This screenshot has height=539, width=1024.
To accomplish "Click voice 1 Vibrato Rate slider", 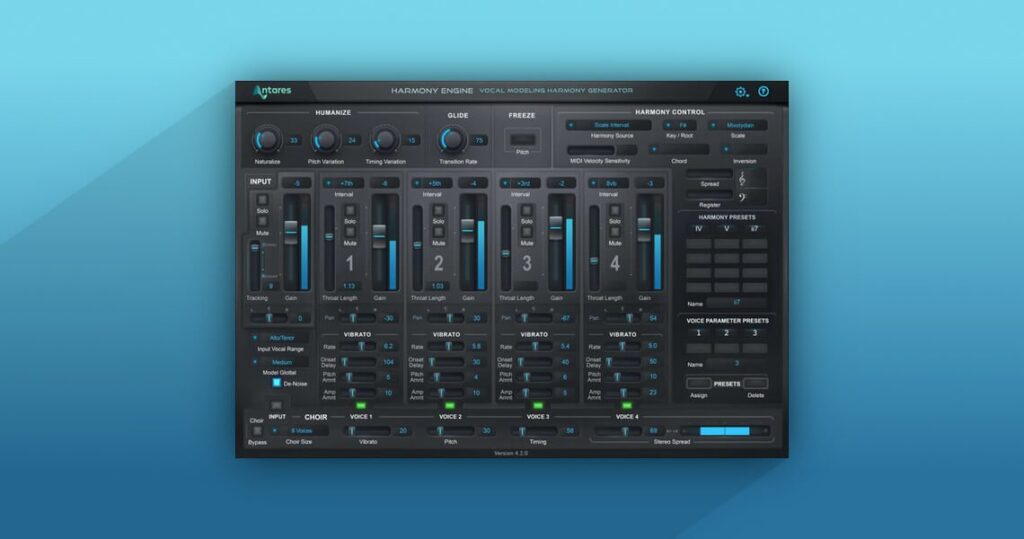I will pyautogui.click(x=358, y=346).
